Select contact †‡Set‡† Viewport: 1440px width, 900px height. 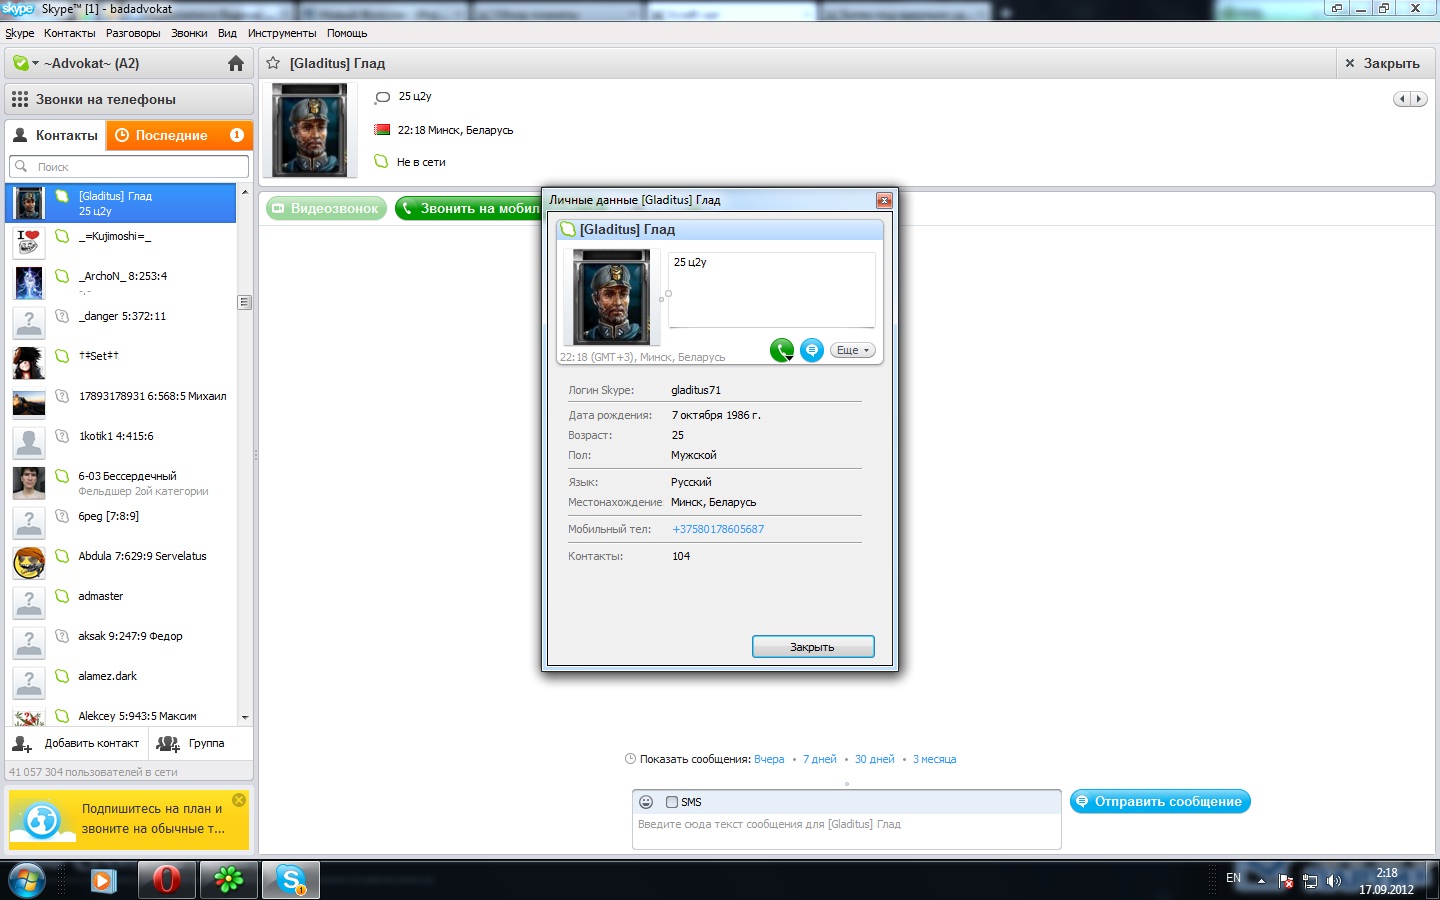pos(121,362)
